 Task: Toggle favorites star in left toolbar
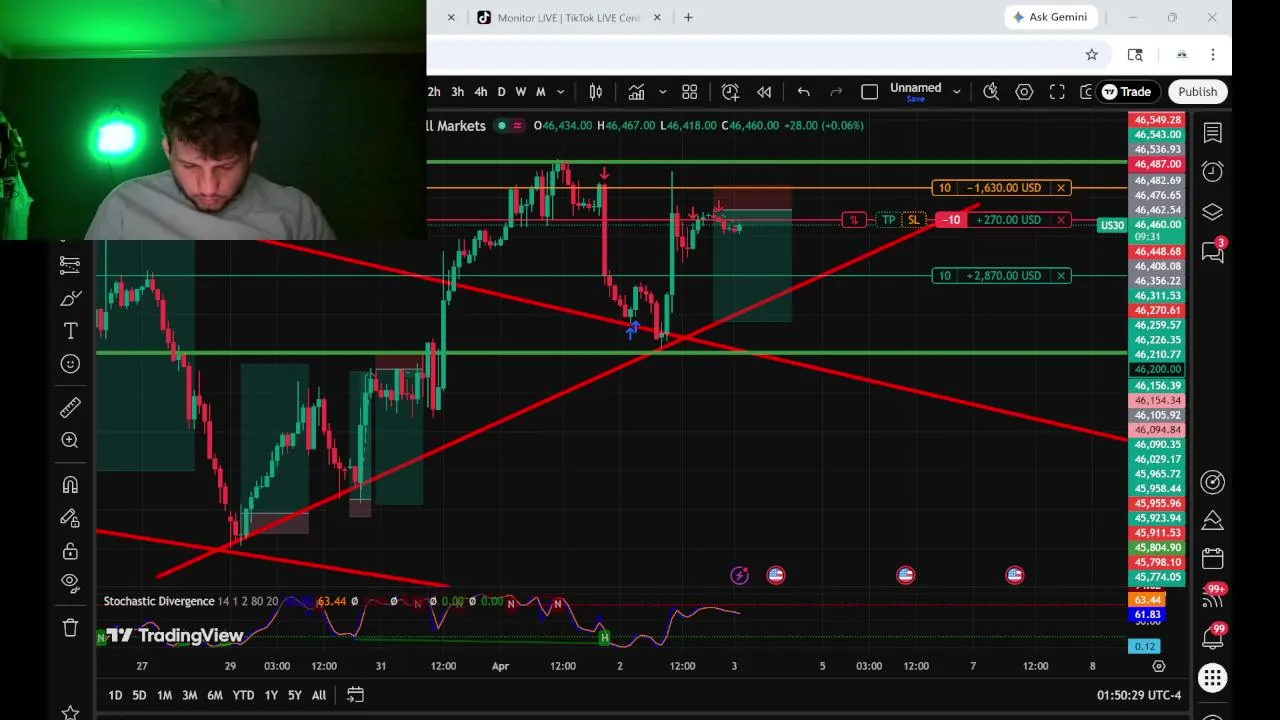coord(70,712)
